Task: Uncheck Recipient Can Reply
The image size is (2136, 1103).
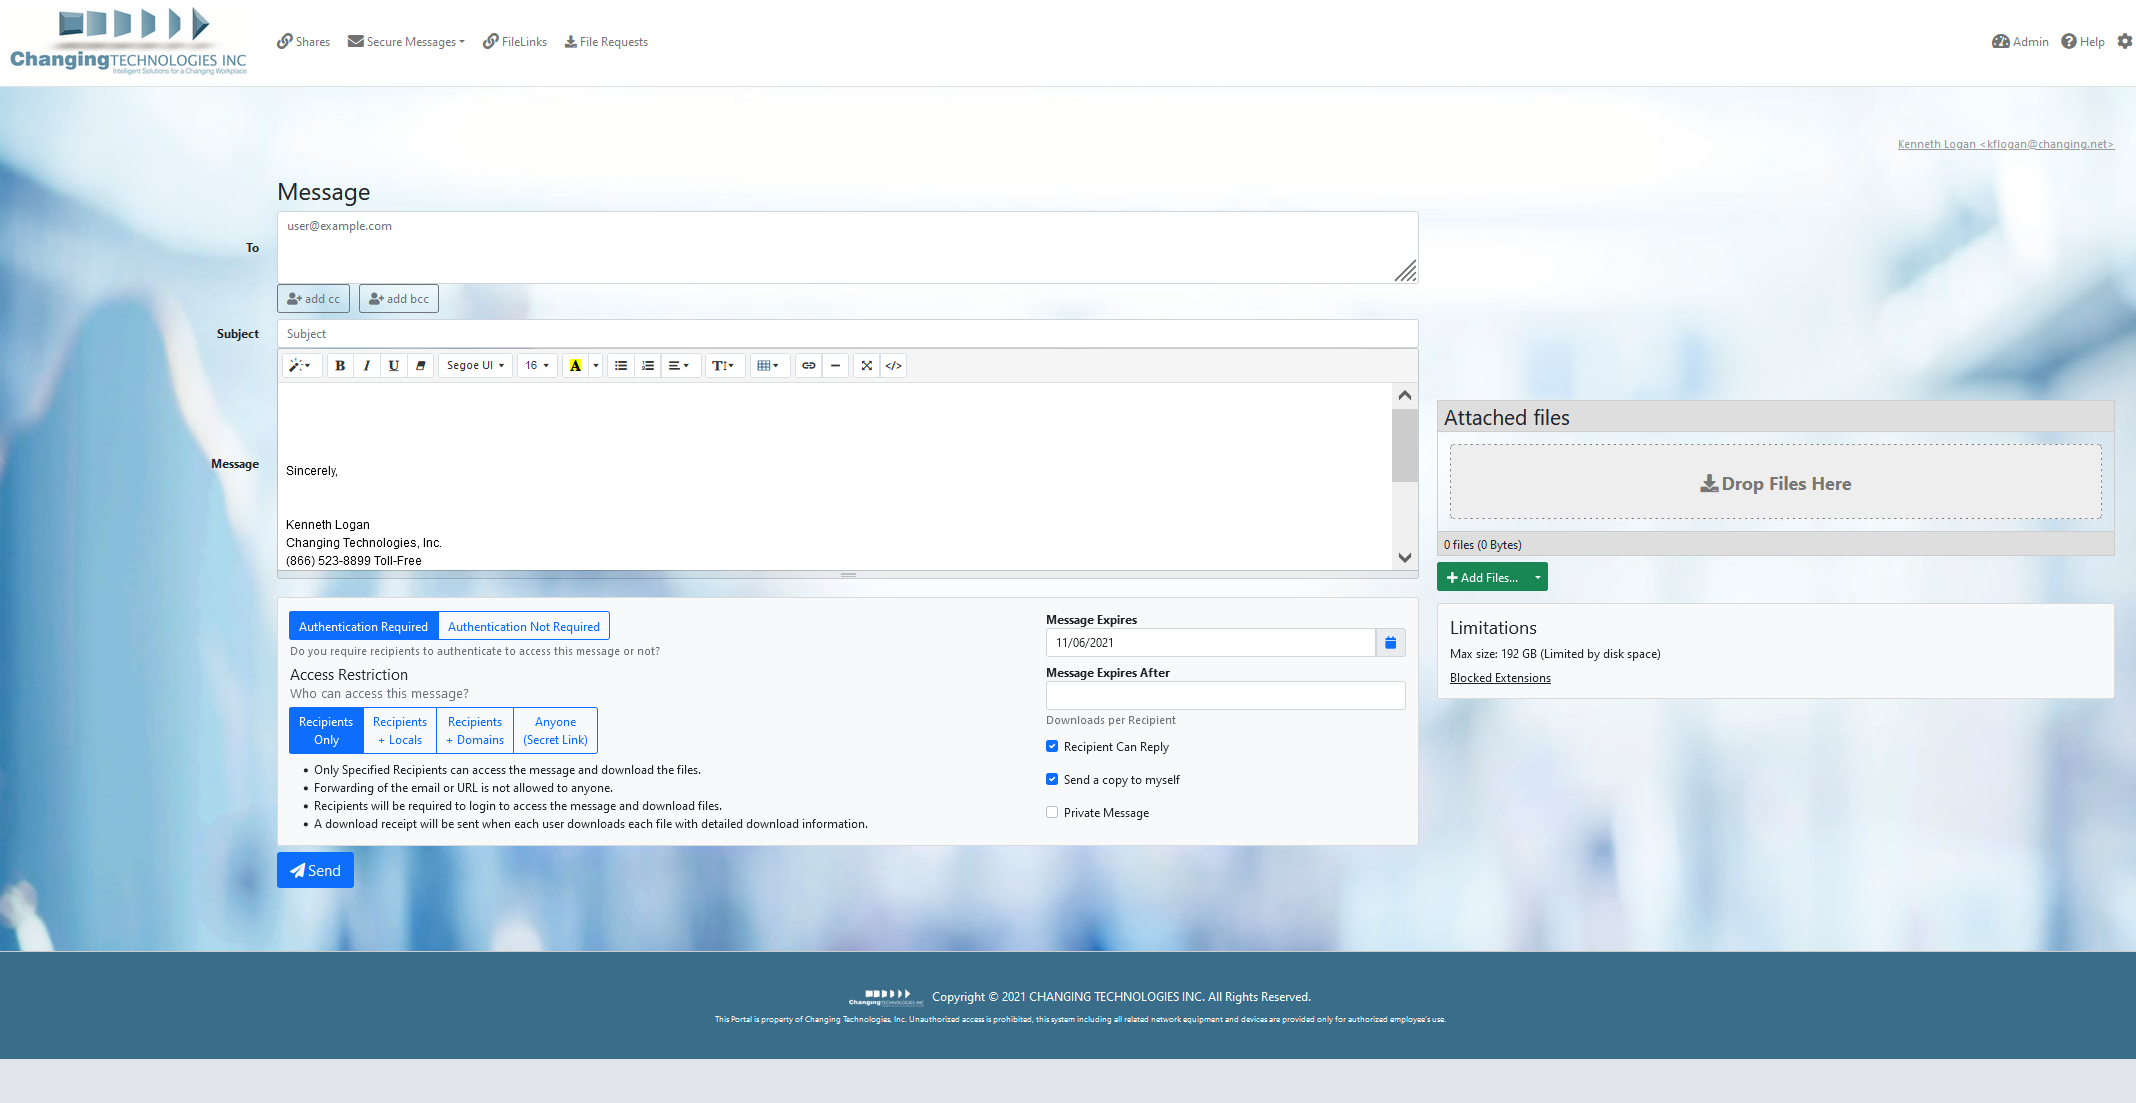Action: [1051, 746]
